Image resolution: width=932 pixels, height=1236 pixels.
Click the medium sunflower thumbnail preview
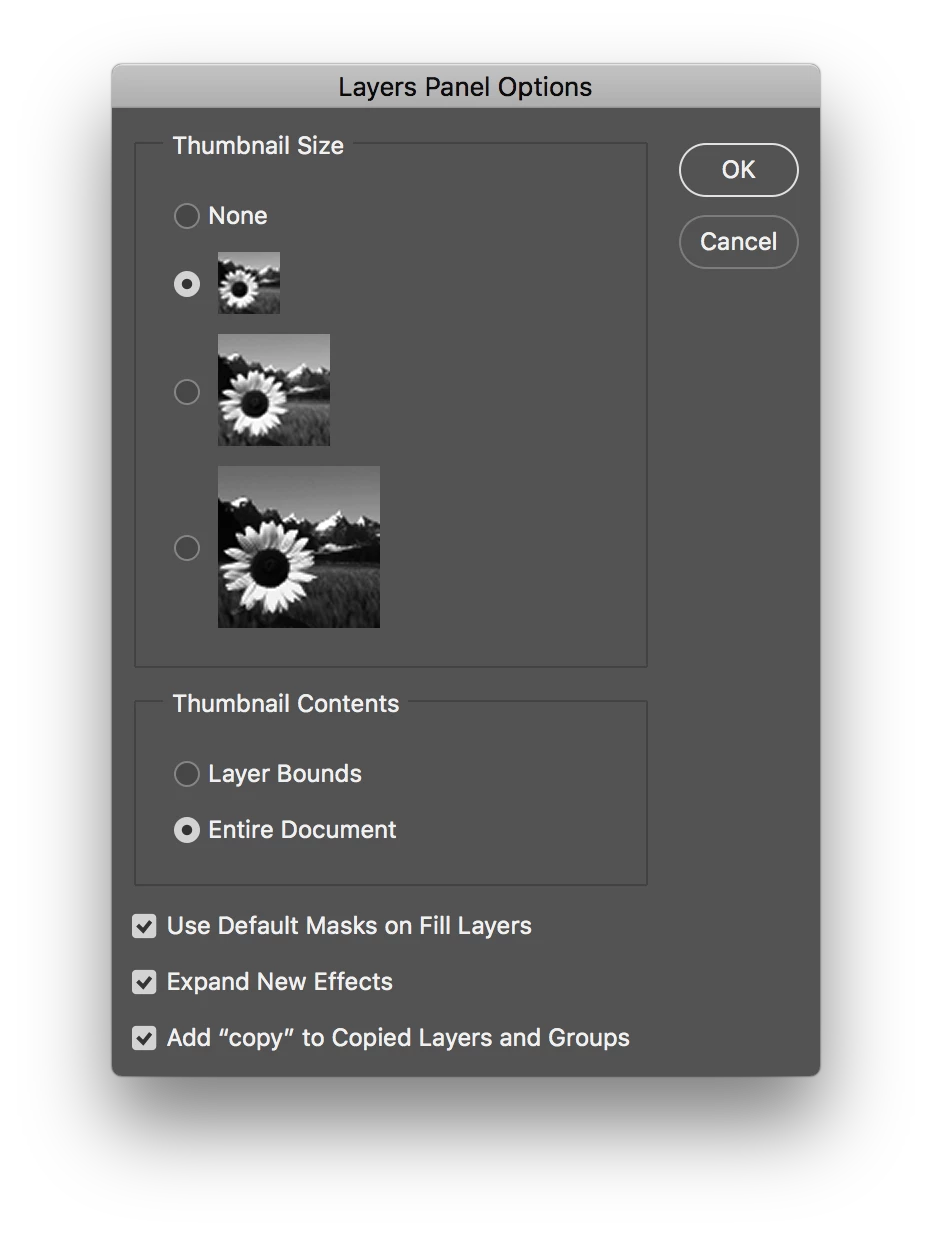274,390
